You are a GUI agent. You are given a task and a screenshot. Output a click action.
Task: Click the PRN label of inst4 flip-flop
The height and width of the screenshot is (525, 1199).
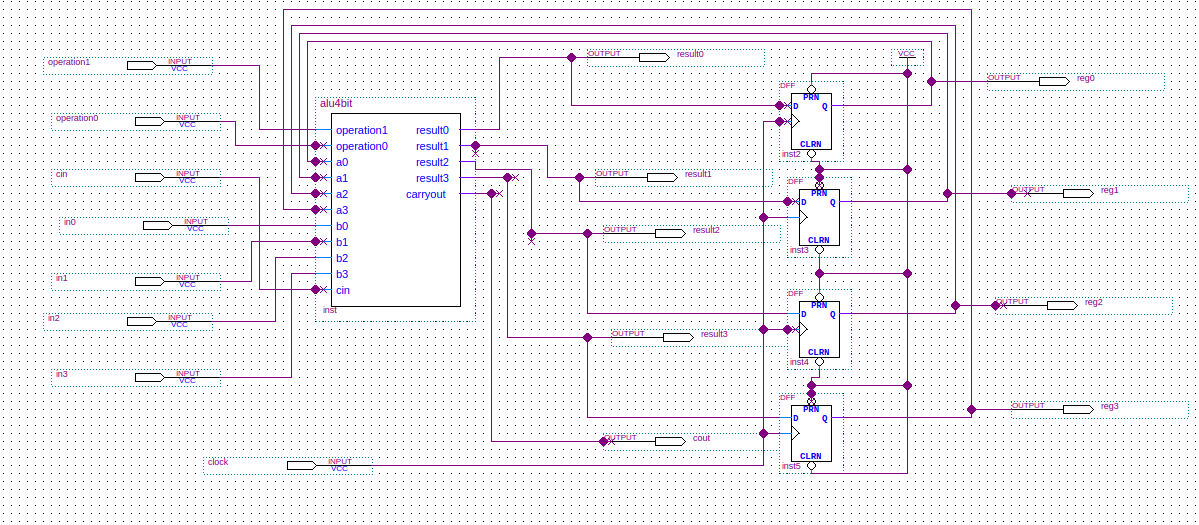(x=819, y=306)
